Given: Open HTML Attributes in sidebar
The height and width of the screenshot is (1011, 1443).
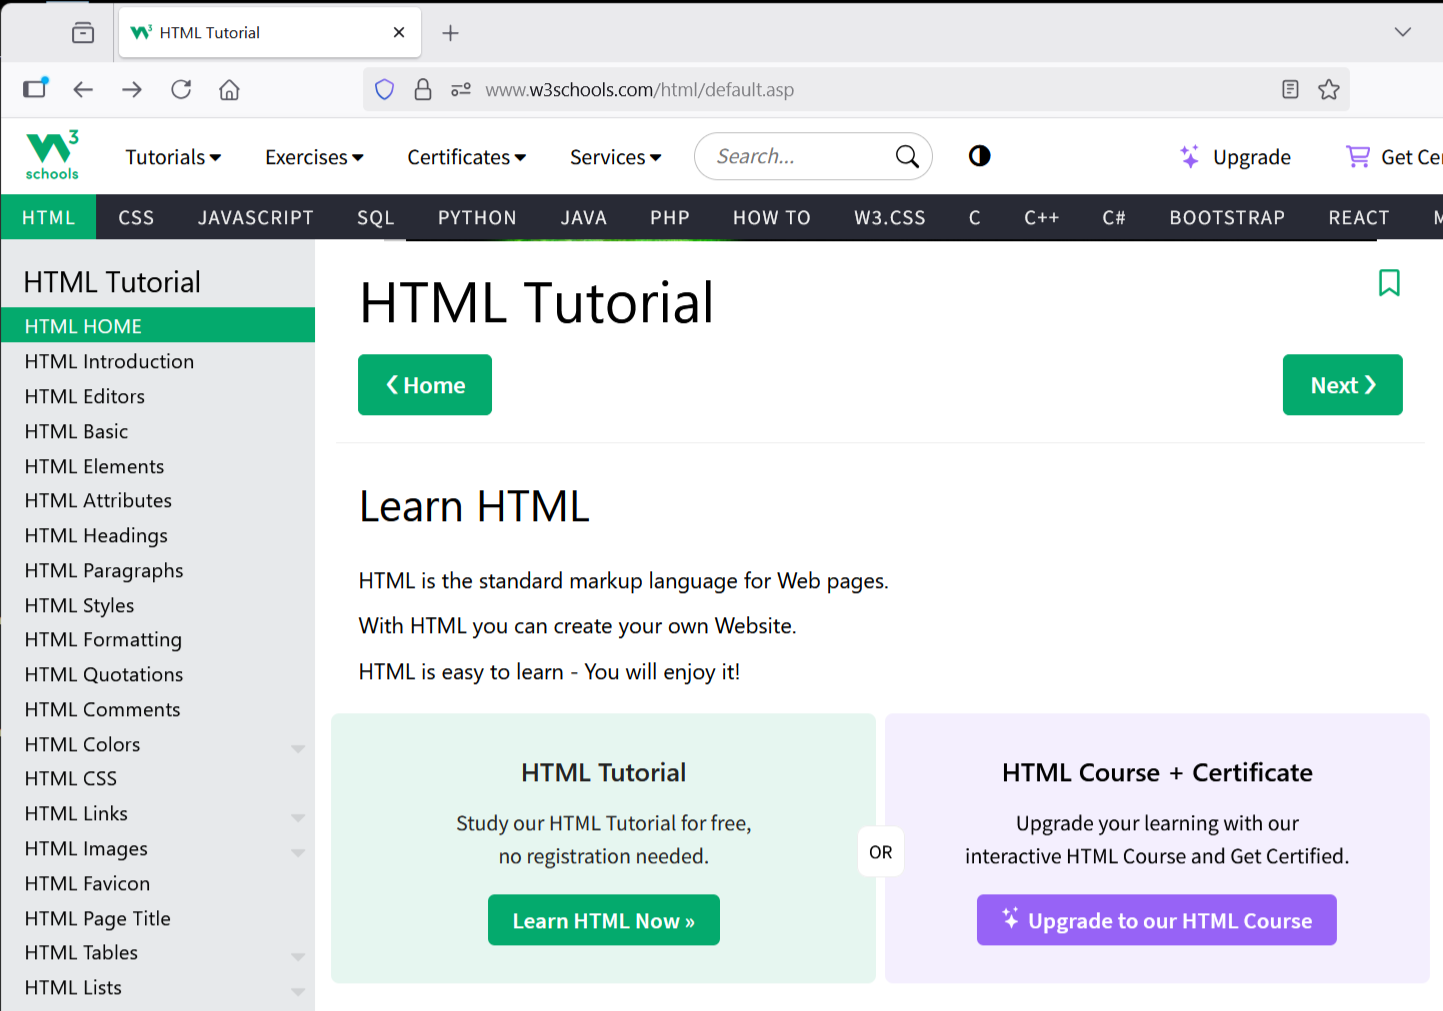Looking at the screenshot, I should tap(157, 500).
